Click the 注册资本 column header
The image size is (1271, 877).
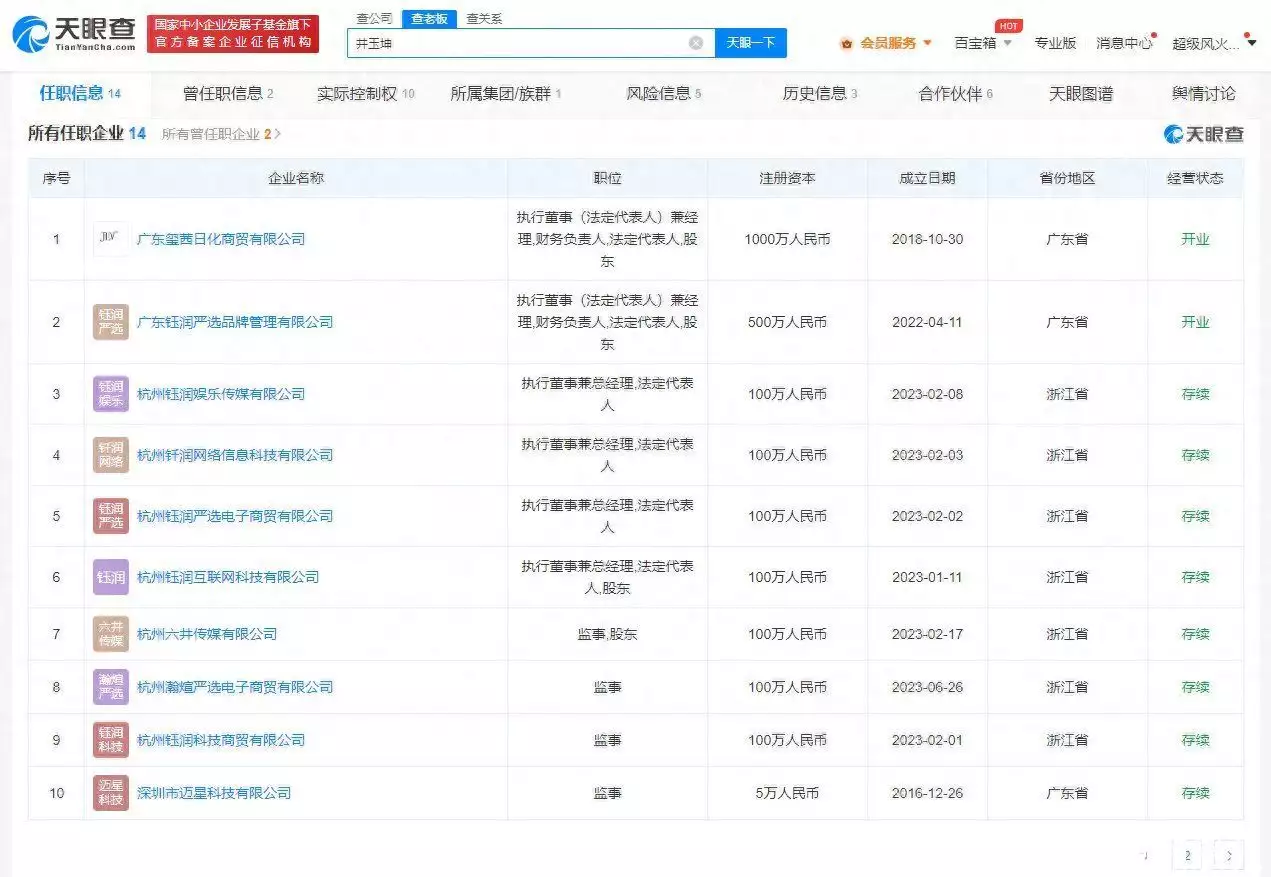click(x=787, y=178)
